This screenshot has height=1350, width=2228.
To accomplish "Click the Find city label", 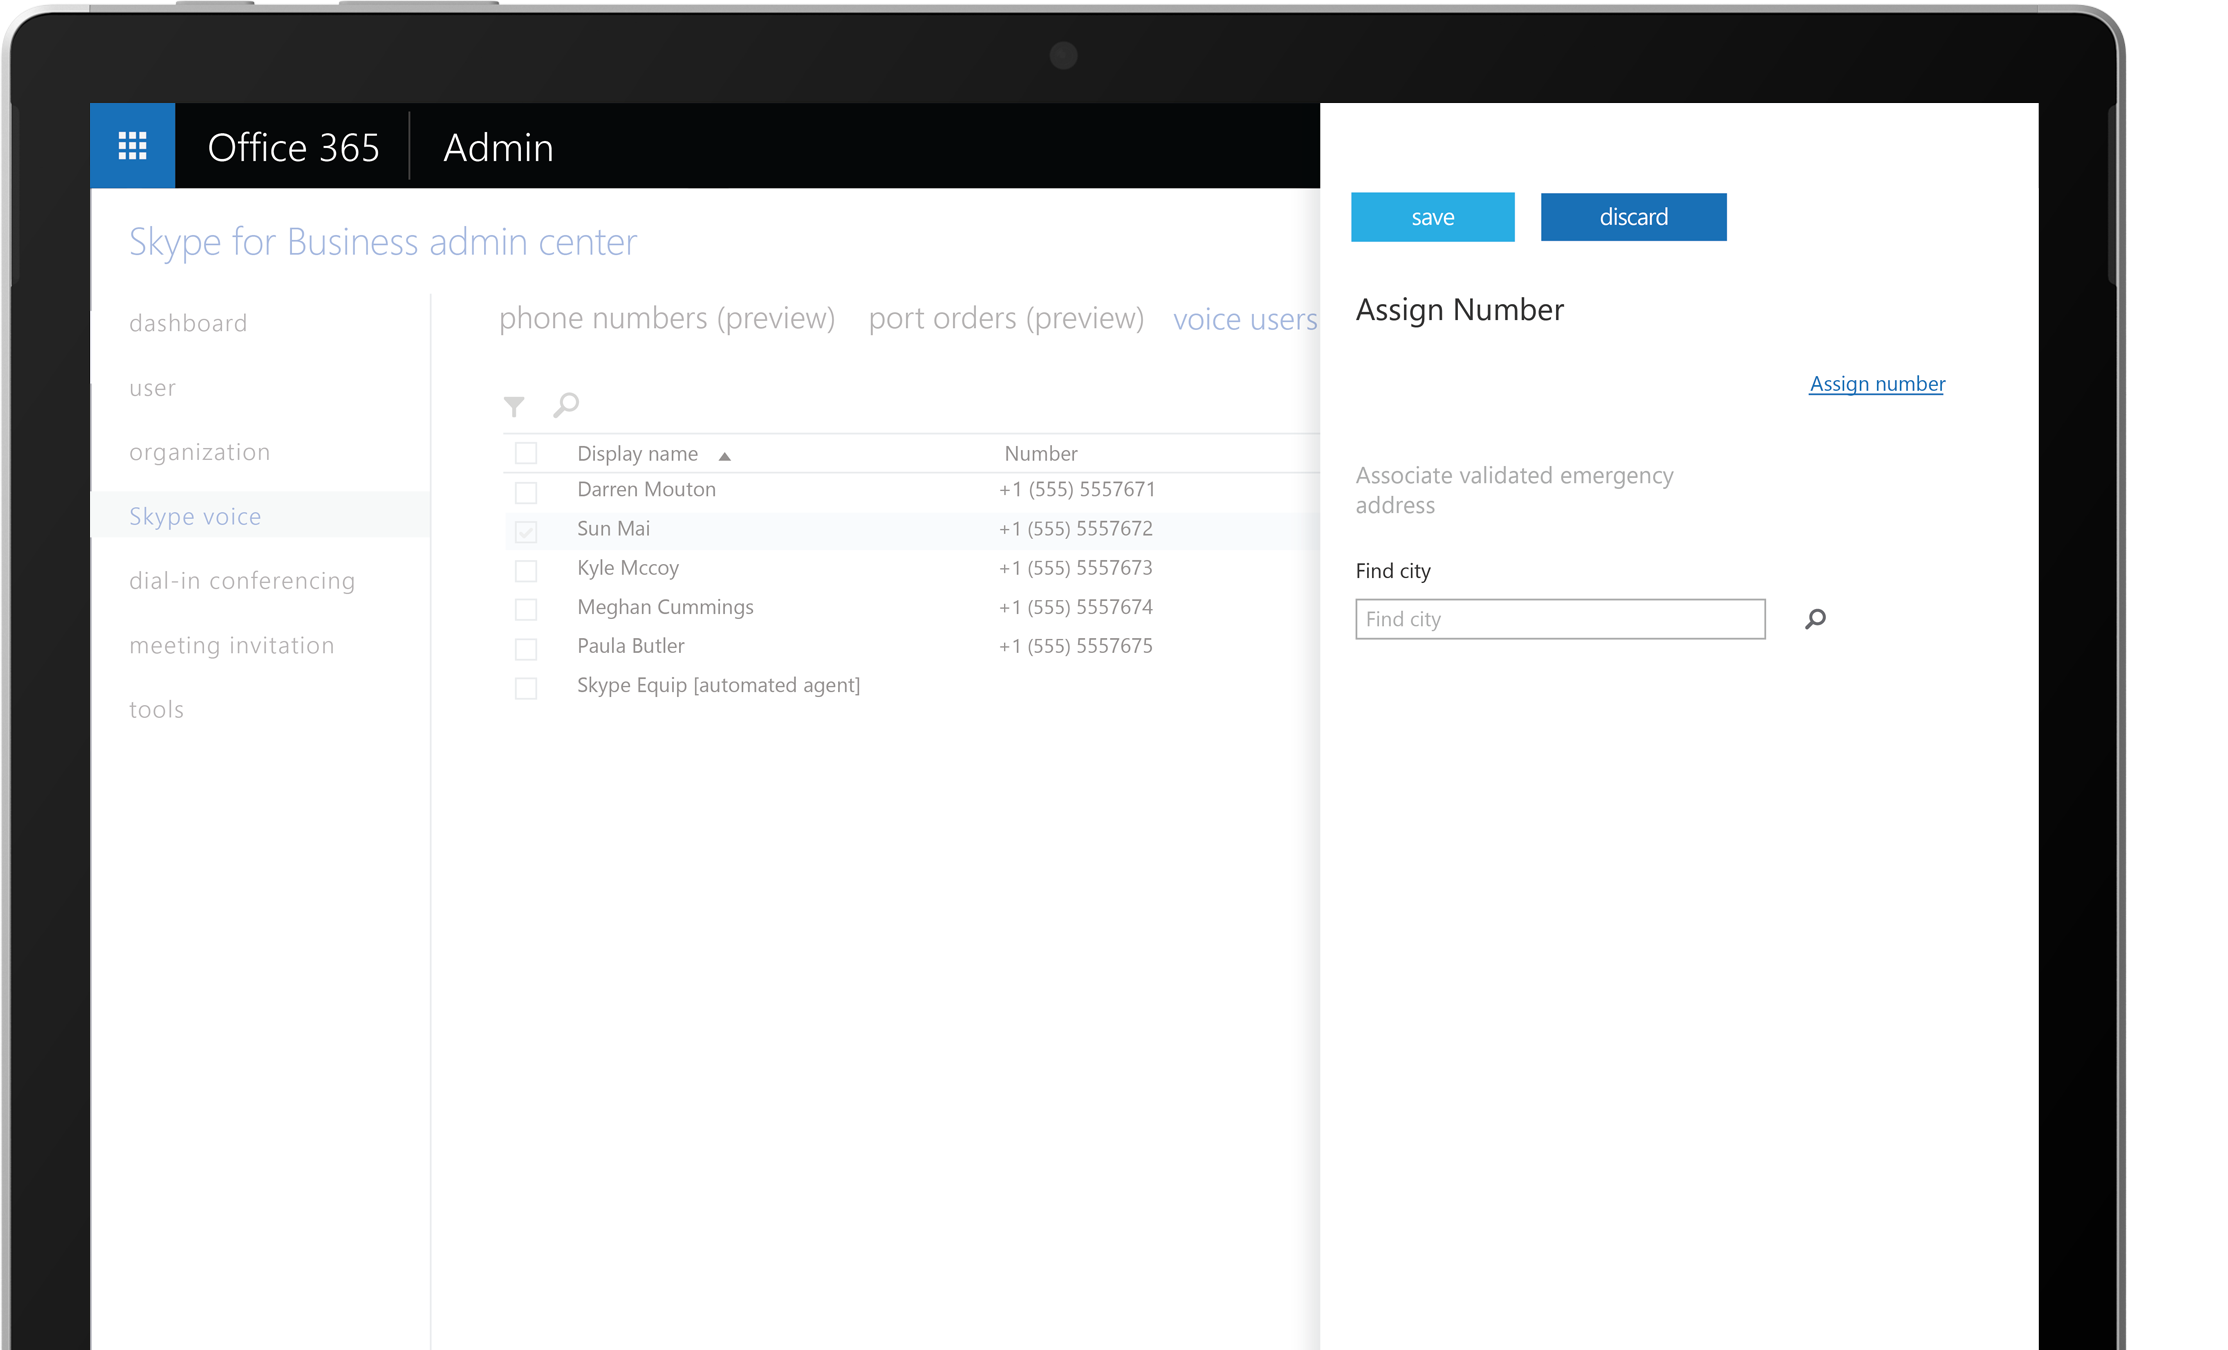I will coord(1393,571).
